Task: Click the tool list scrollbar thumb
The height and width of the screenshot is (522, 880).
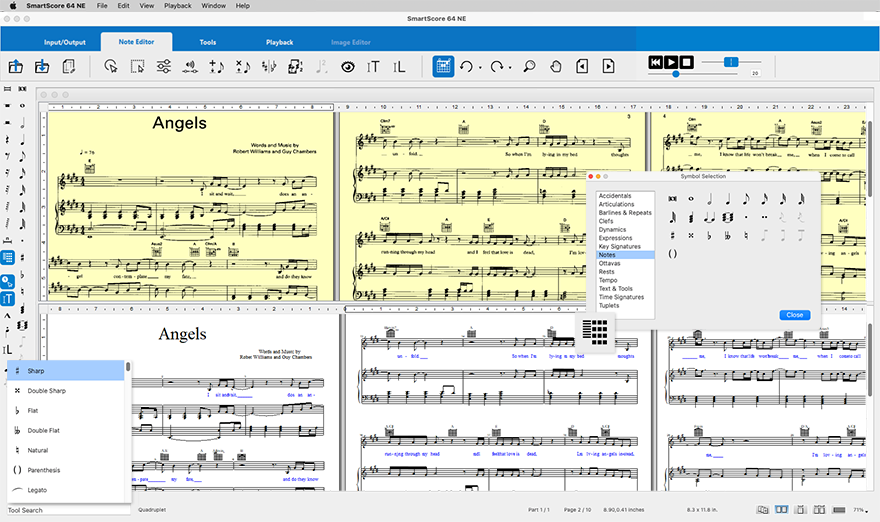Action: [128, 367]
